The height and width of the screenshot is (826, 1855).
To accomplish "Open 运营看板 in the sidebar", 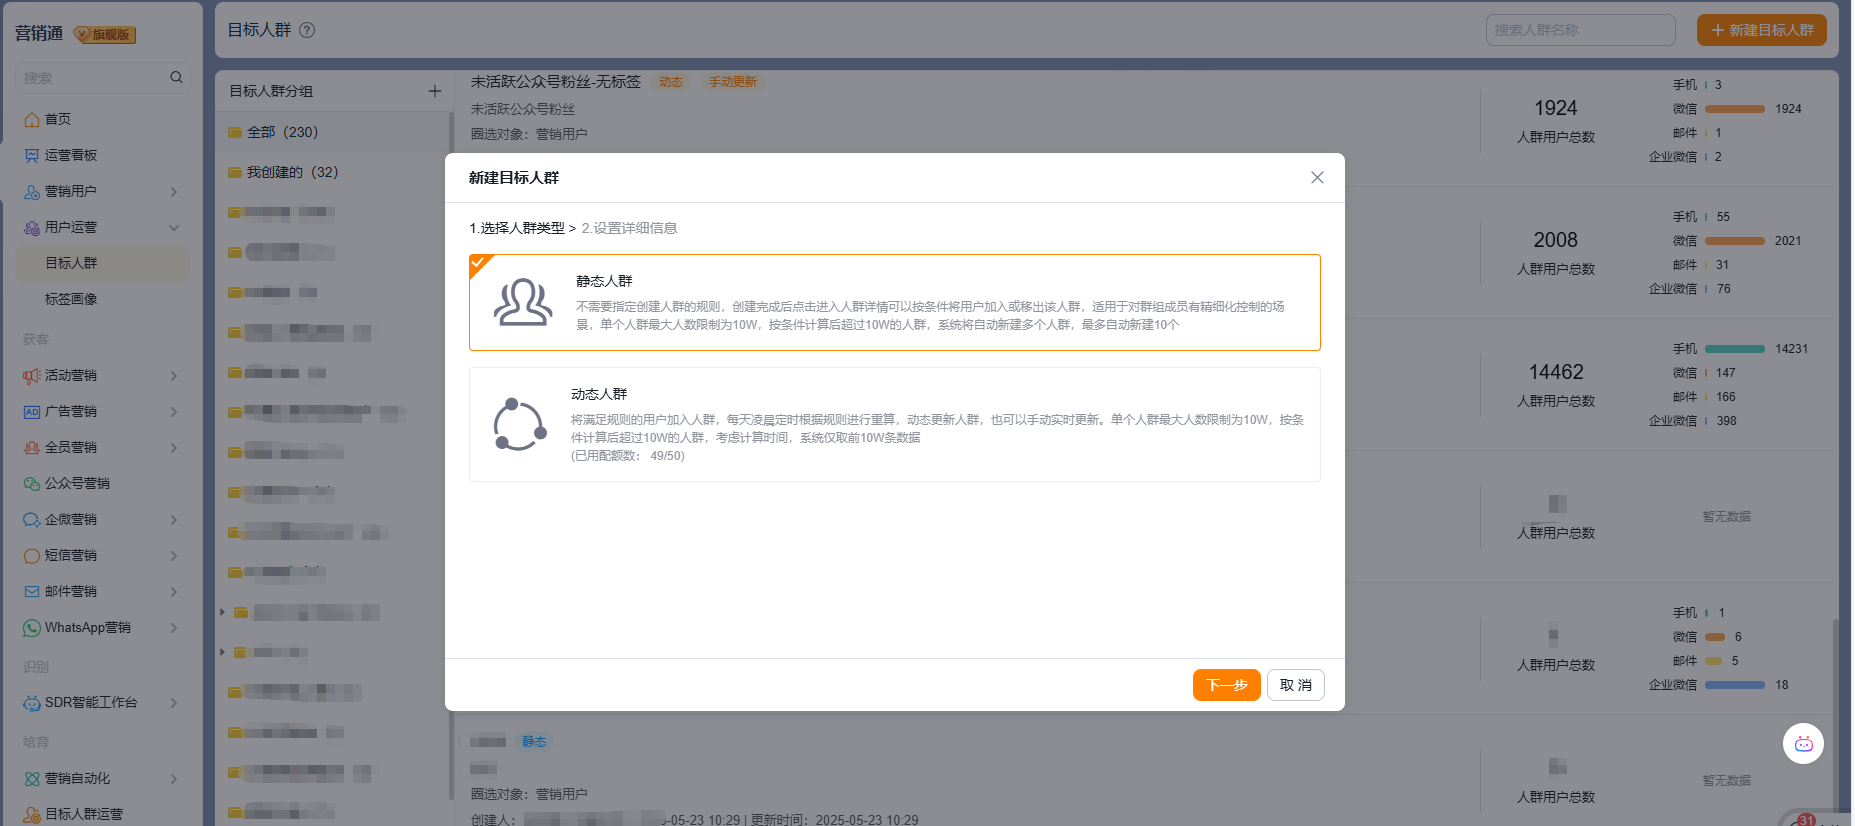I will [x=71, y=155].
